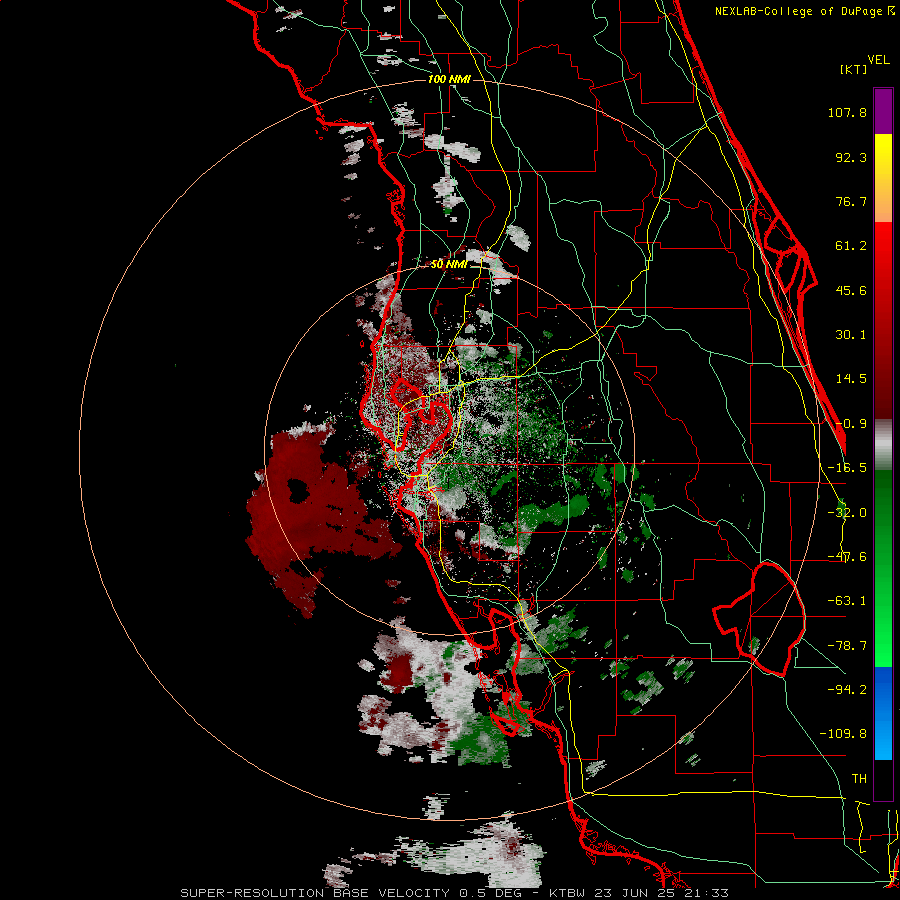Click the [KT] units label

tap(854, 69)
